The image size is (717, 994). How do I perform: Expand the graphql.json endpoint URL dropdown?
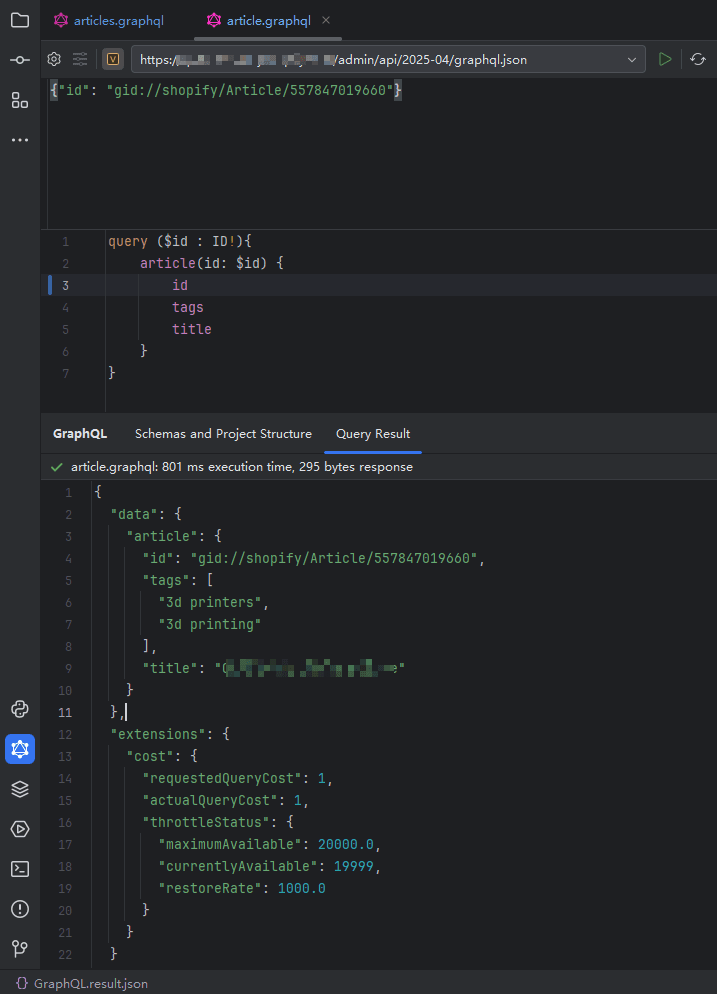tap(632, 60)
